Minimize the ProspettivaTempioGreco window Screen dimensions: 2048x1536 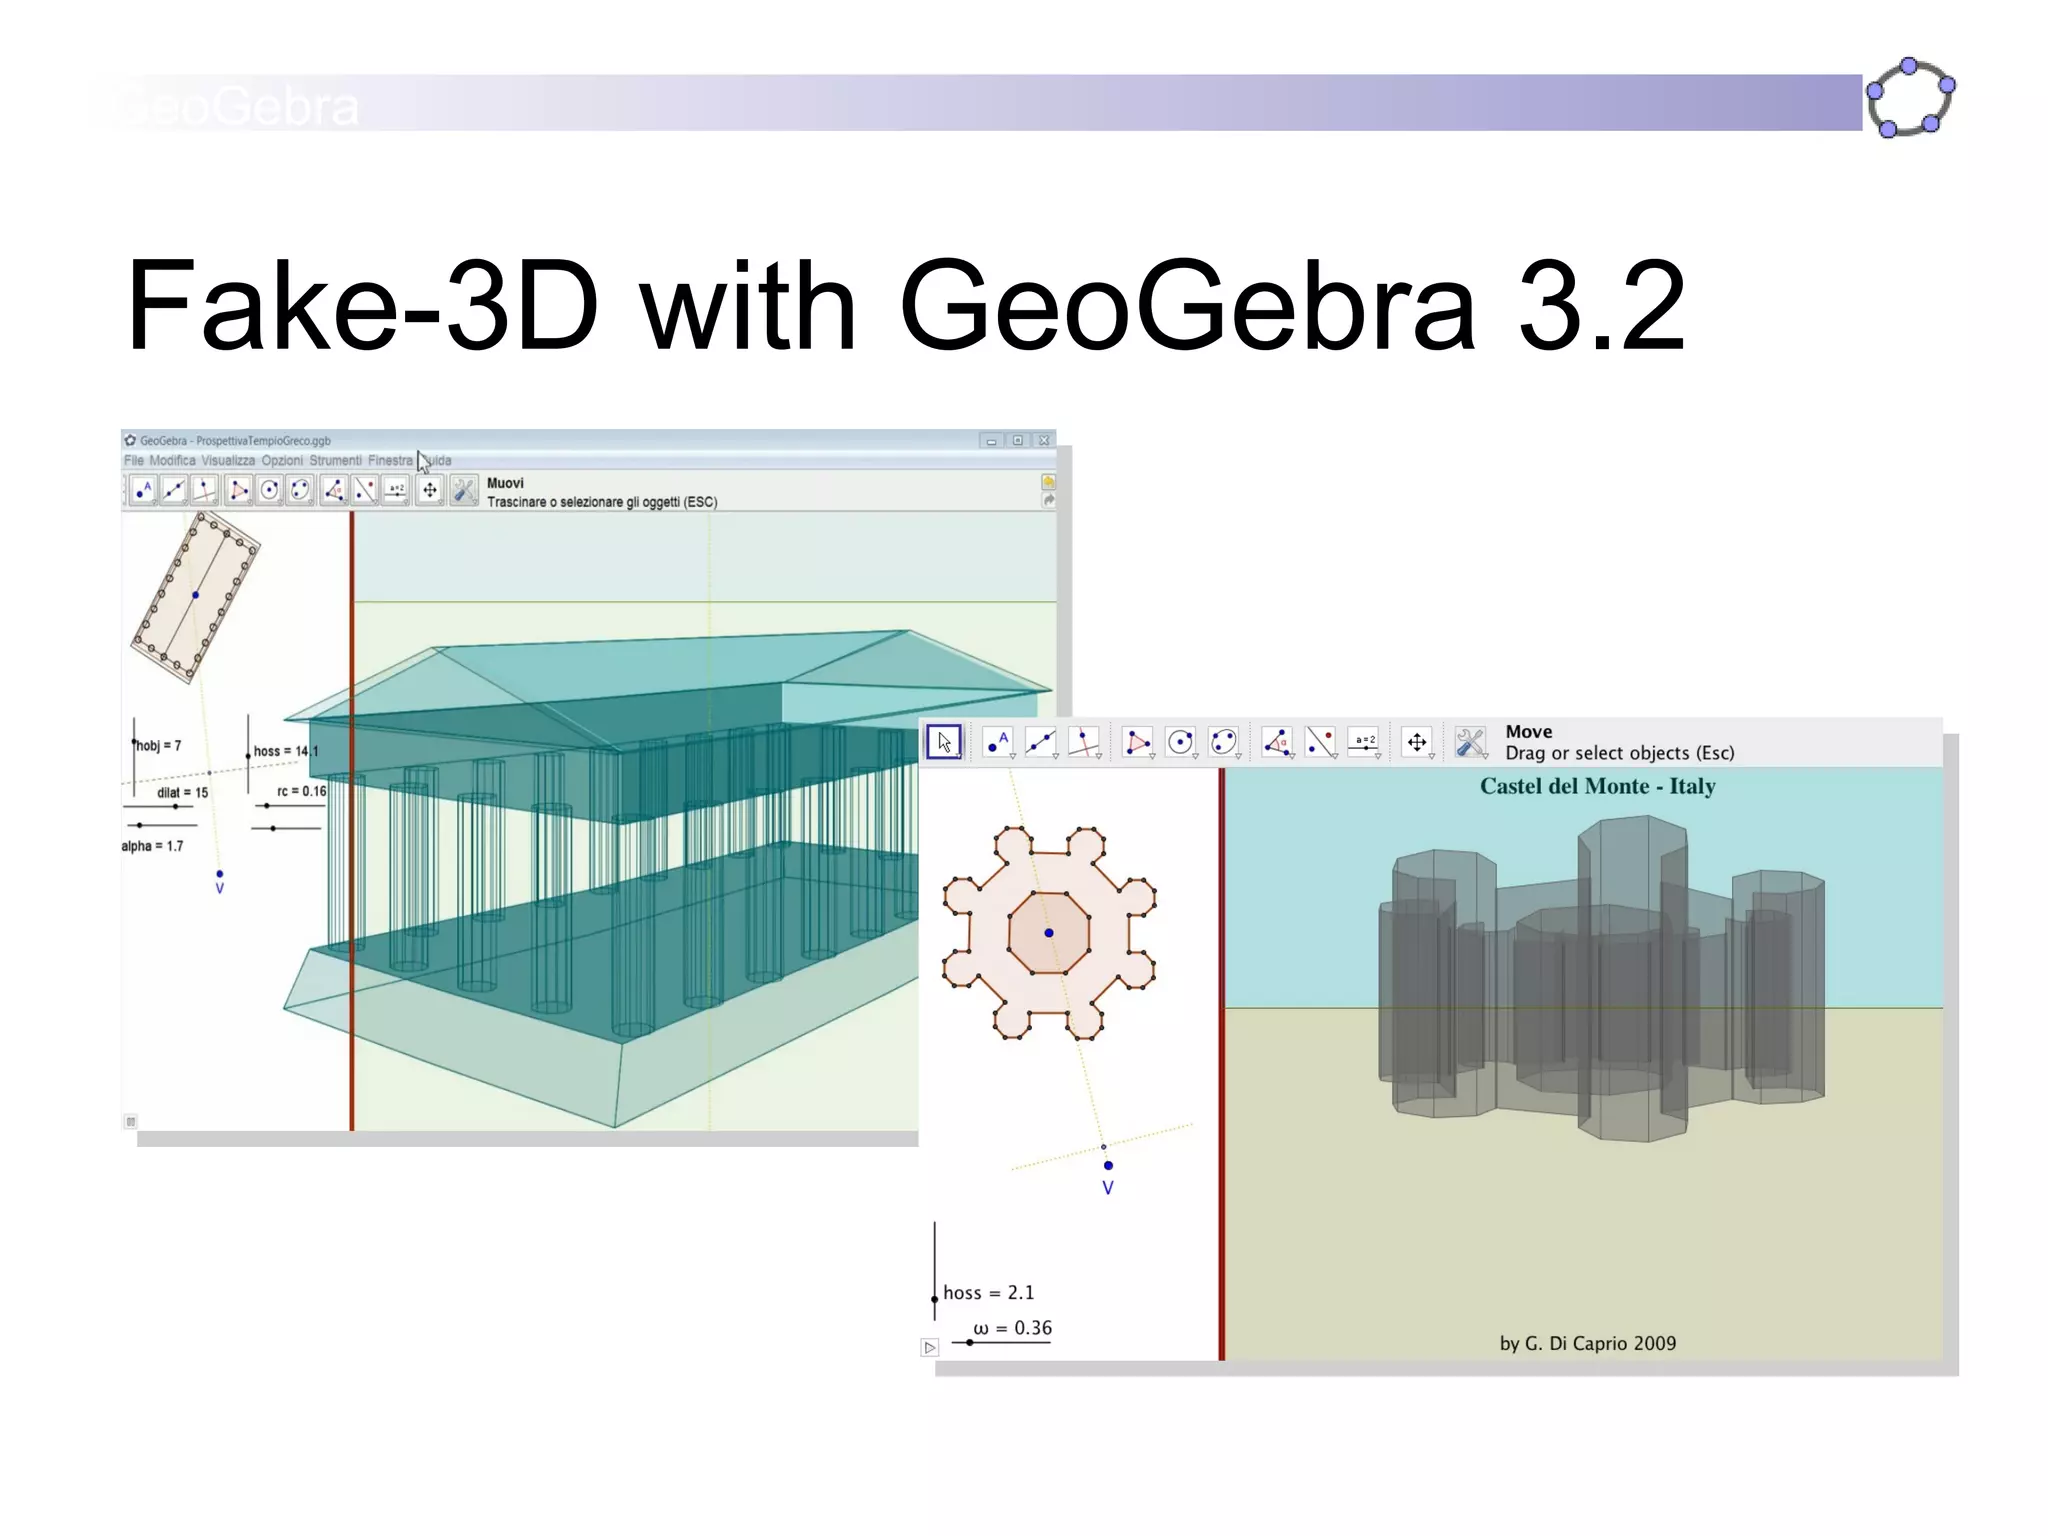coord(991,441)
